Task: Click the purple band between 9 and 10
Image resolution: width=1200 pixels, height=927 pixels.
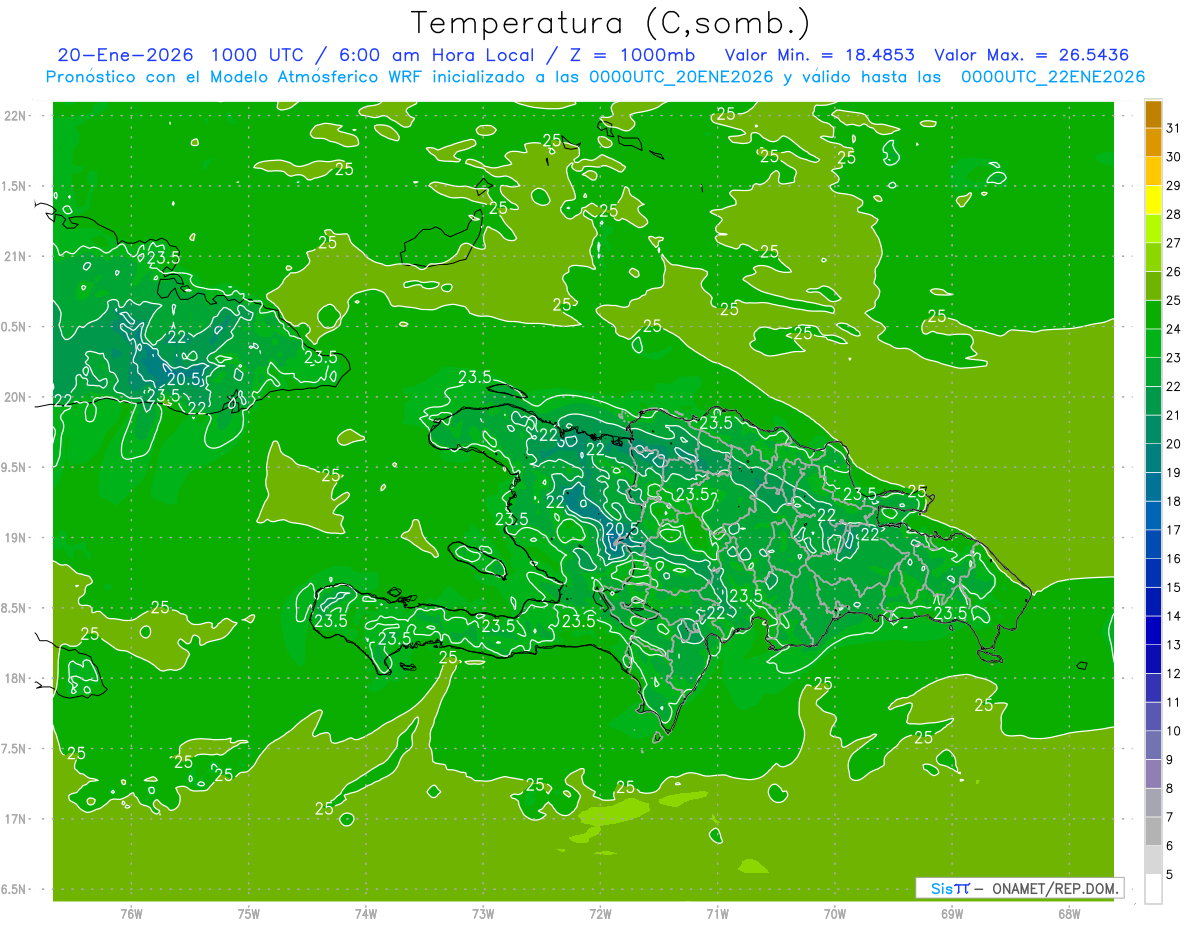Action: (1154, 746)
